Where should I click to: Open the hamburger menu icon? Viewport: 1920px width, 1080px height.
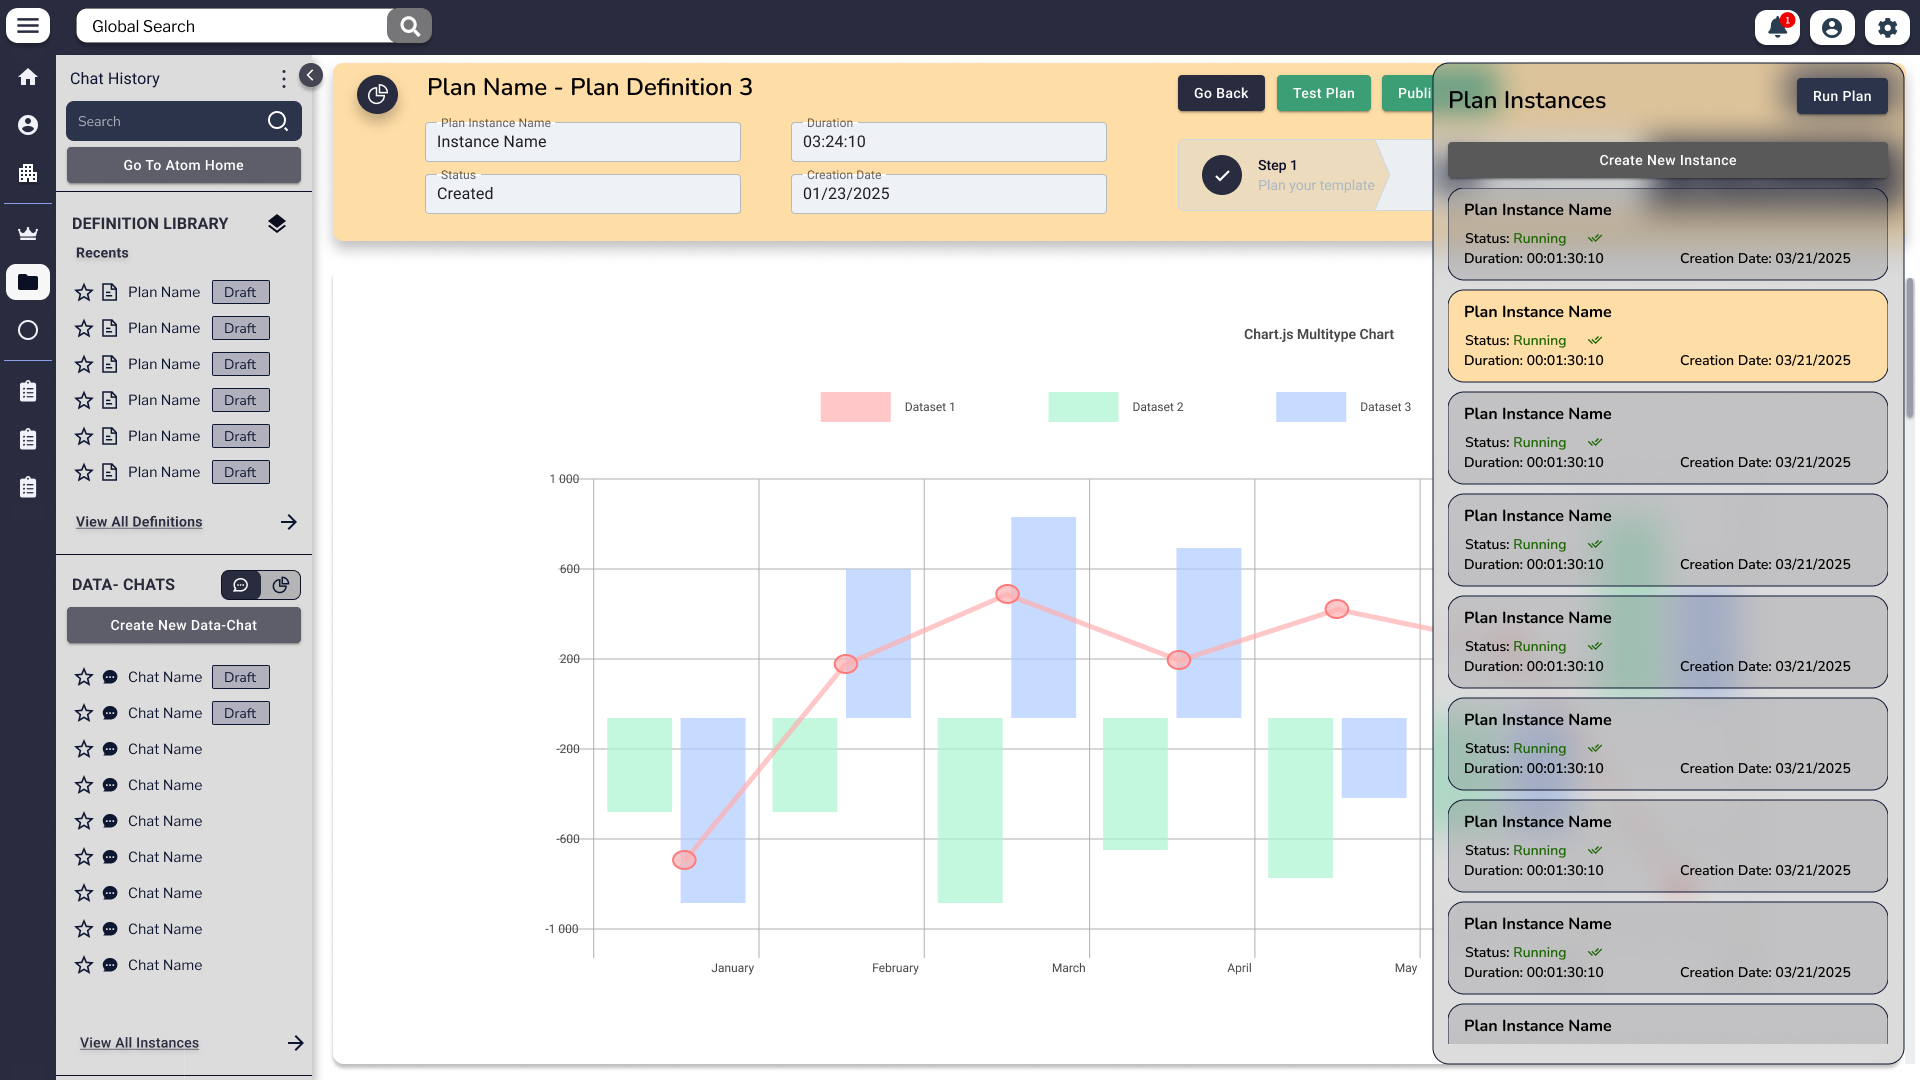coord(28,26)
